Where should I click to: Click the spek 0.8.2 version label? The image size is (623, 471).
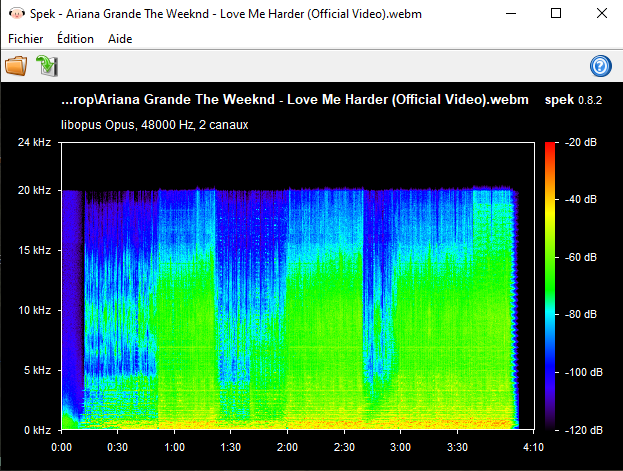[x=573, y=101]
